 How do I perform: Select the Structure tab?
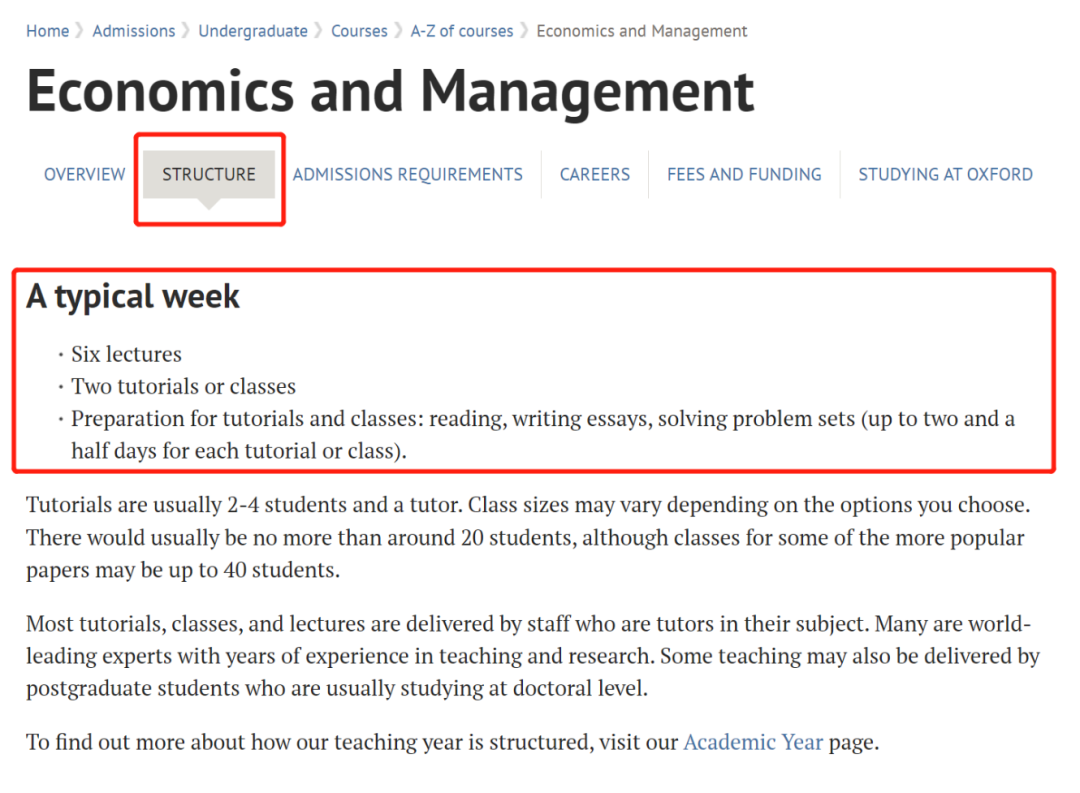(x=209, y=174)
